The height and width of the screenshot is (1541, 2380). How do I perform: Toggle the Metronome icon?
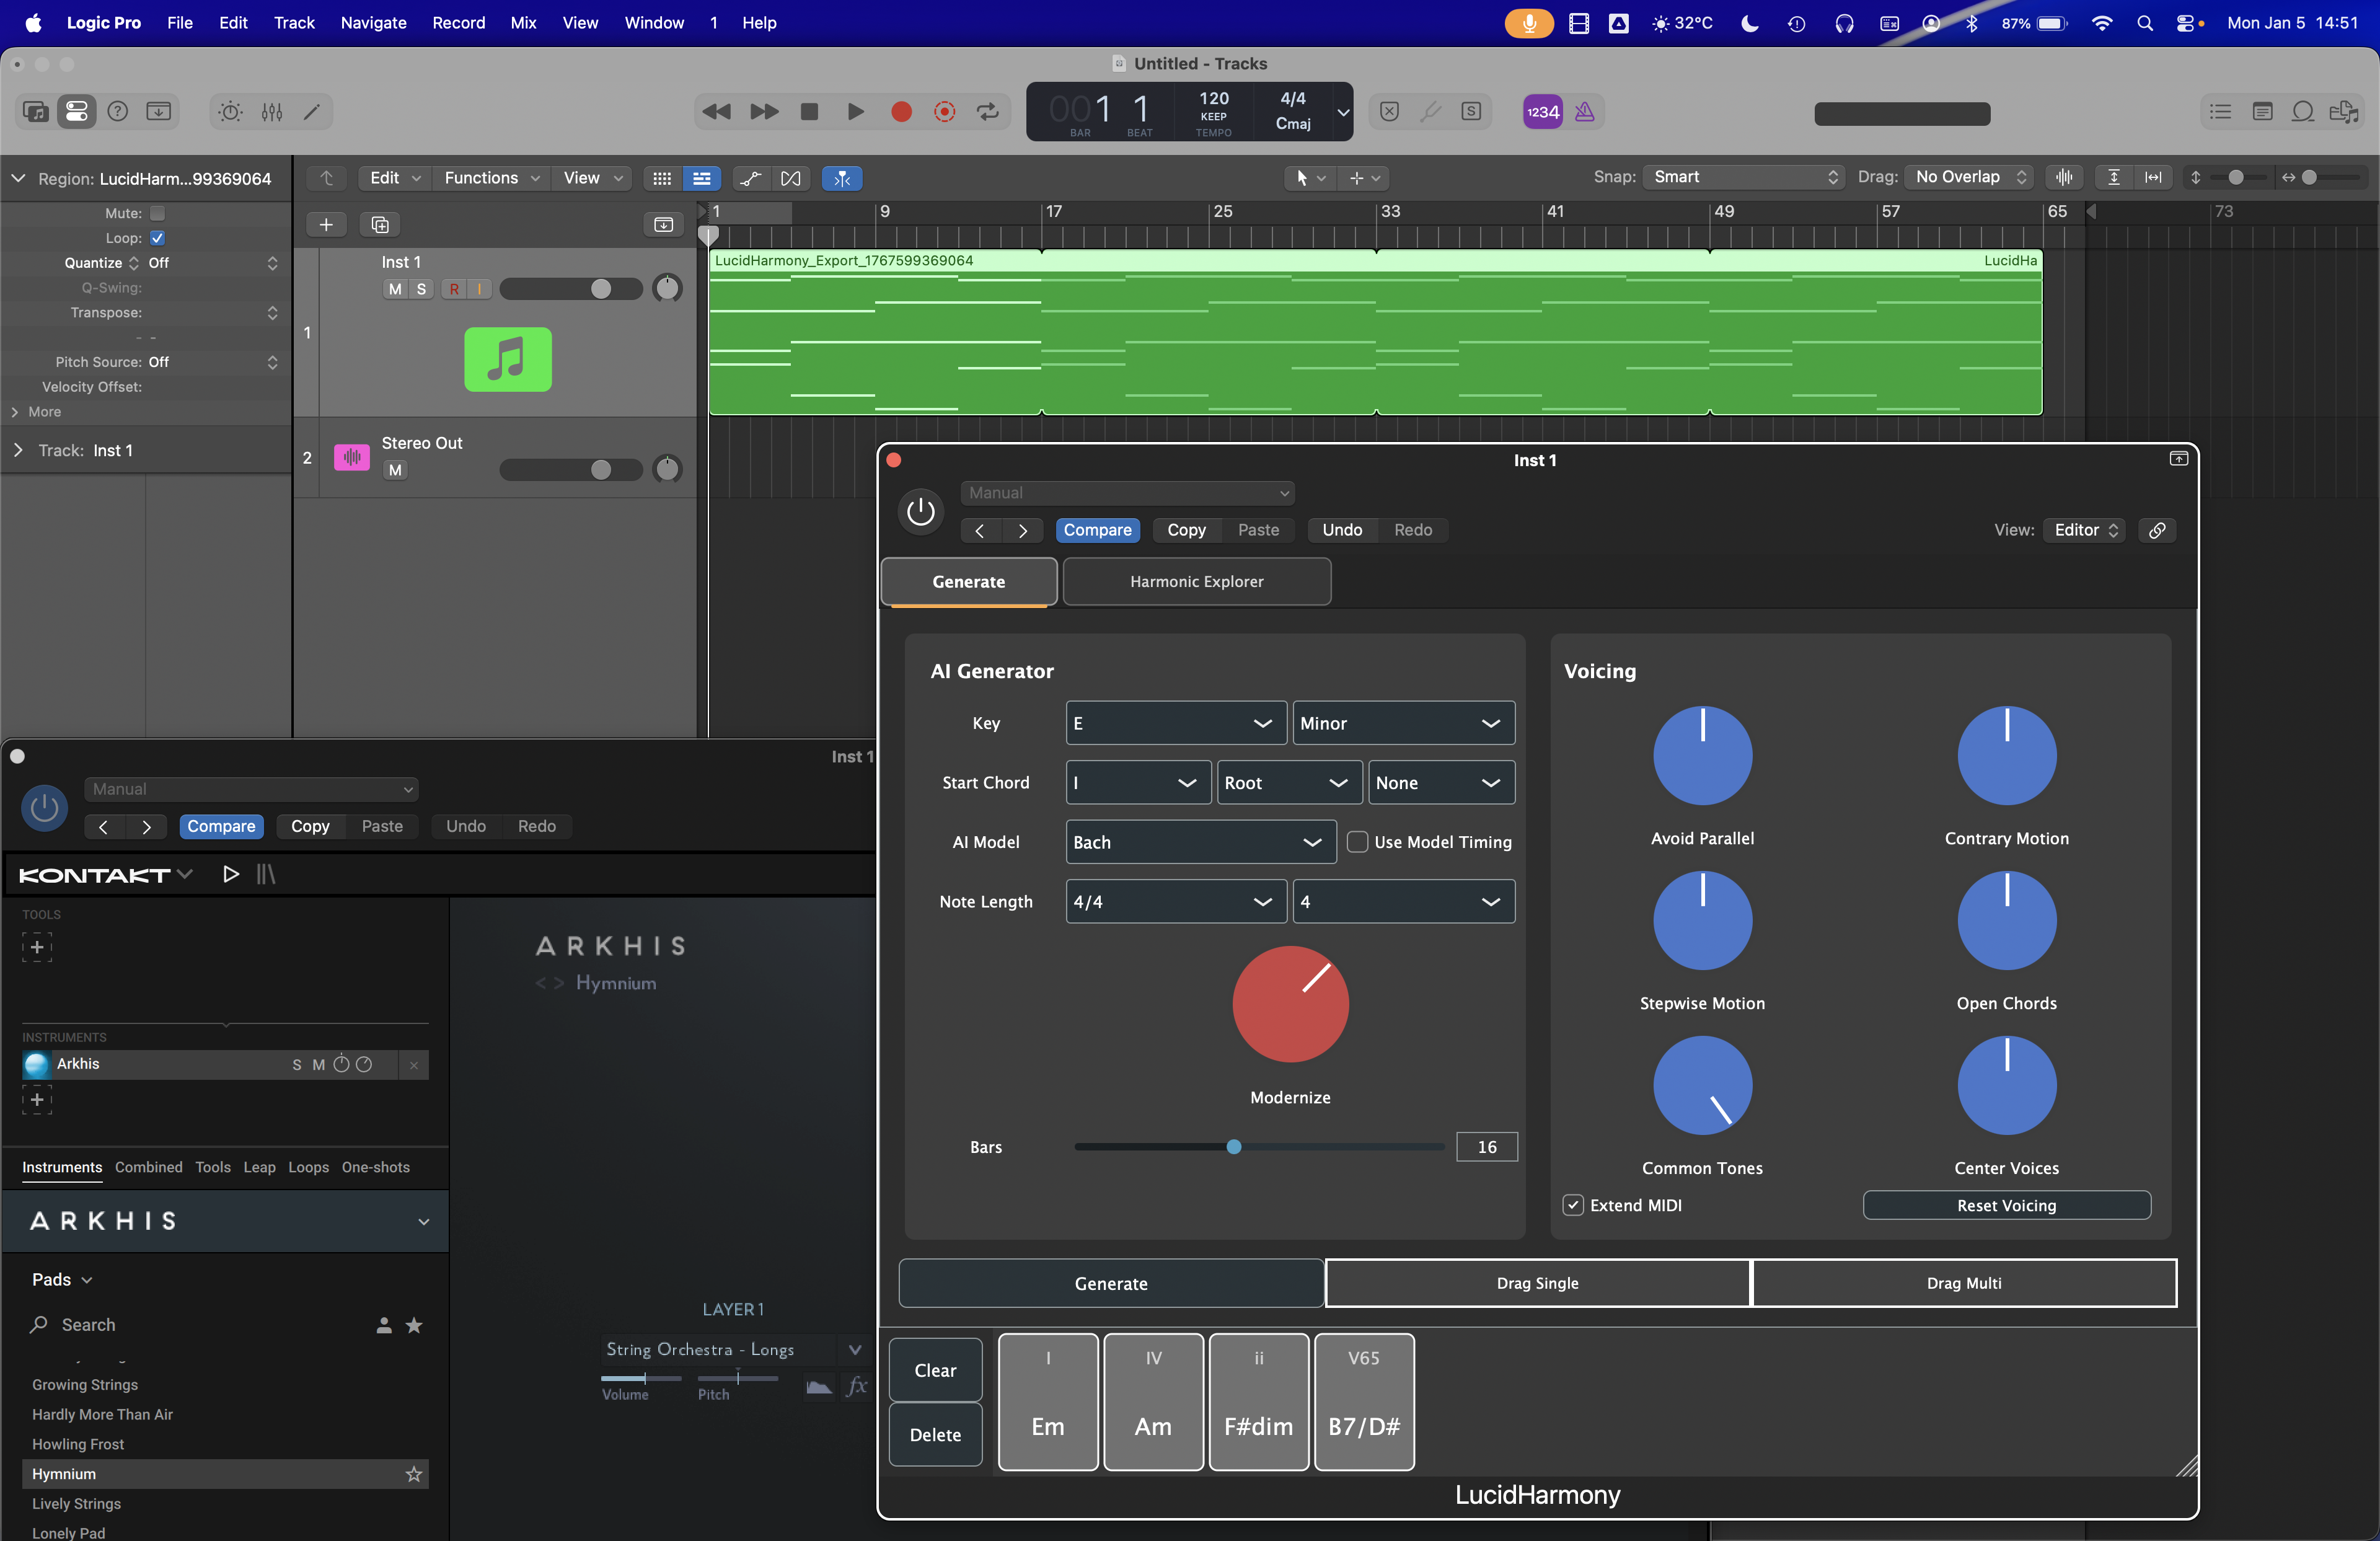(1585, 112)
